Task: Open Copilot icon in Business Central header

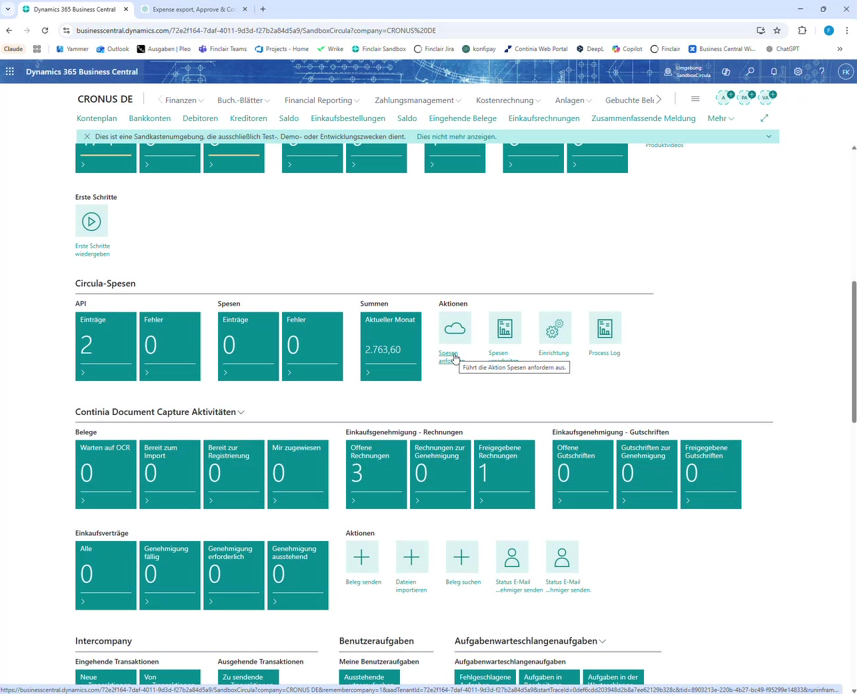Action: pos(726,72)
